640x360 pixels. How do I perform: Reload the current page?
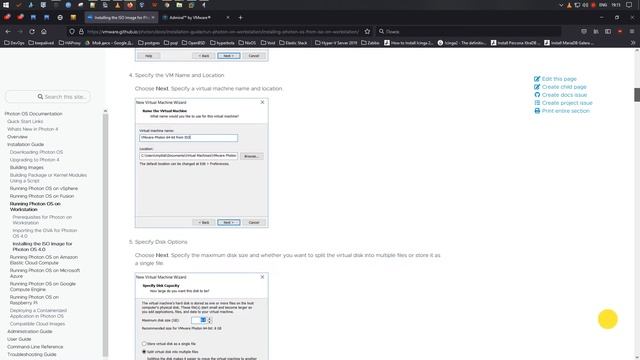(x=32, y=31)
